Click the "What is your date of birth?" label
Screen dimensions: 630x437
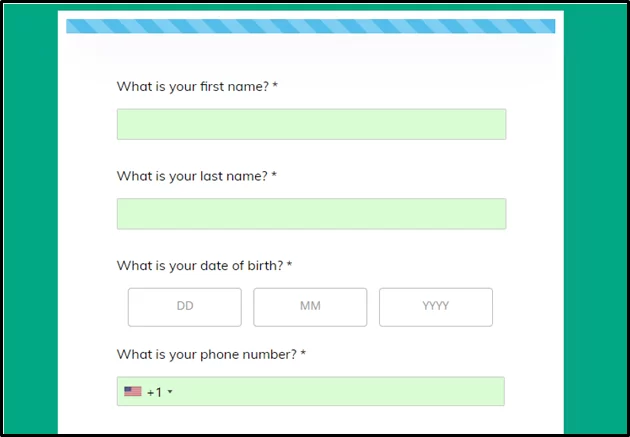(199, 266)
